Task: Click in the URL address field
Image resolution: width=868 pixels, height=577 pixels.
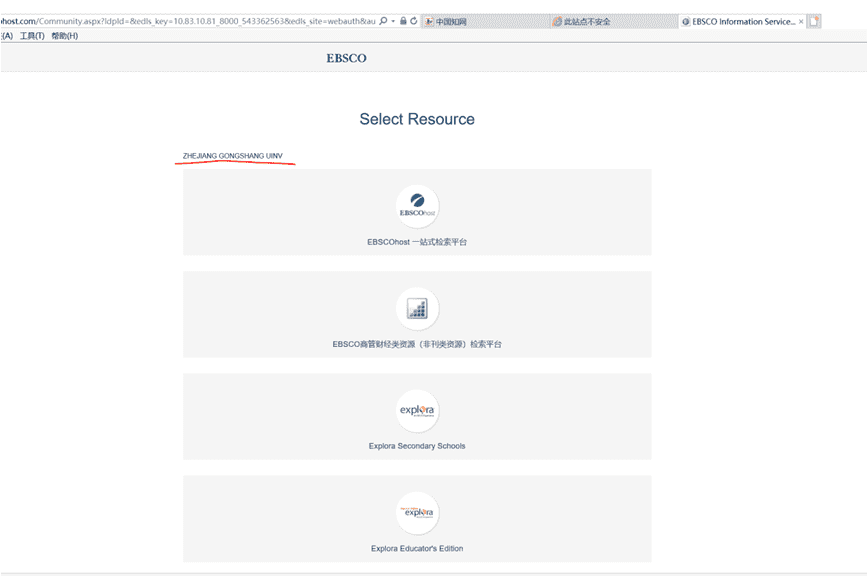Action: tap(180, 21)
